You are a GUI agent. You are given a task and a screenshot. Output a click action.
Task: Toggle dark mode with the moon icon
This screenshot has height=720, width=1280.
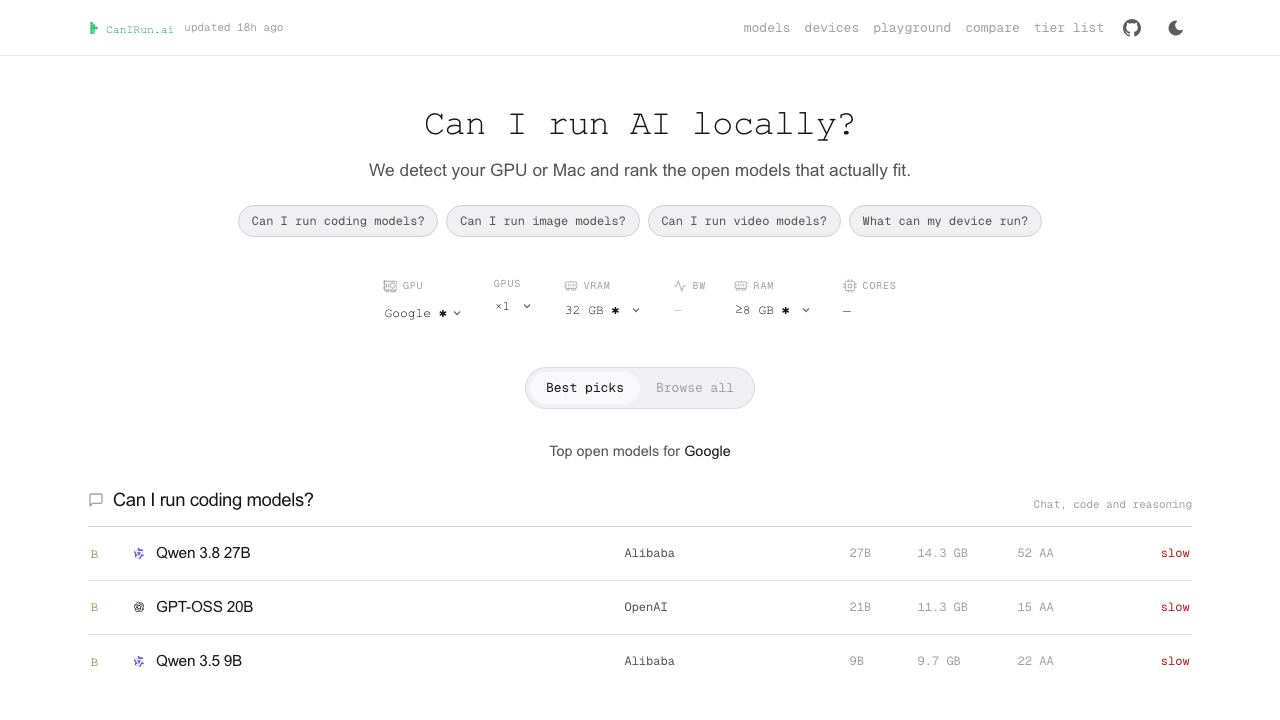(x=1176, y=28)
